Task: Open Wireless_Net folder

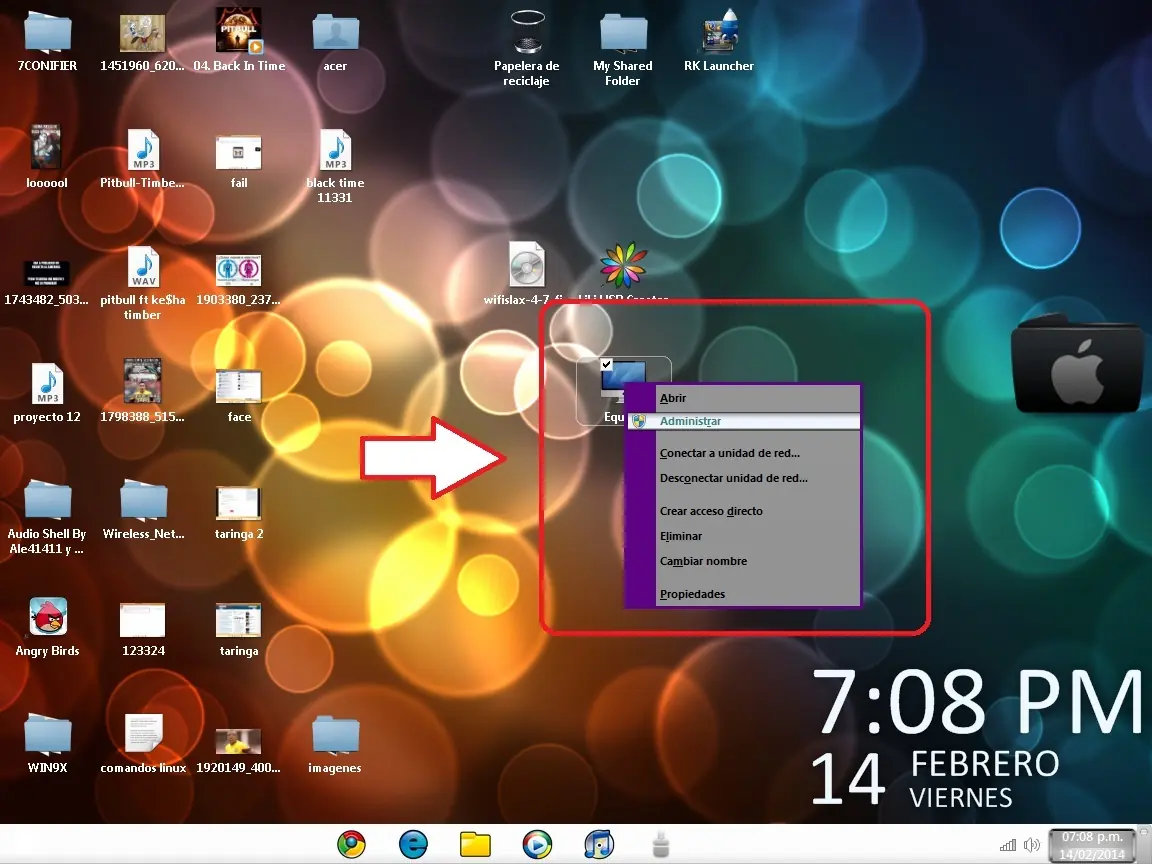Action: (143, 500)
